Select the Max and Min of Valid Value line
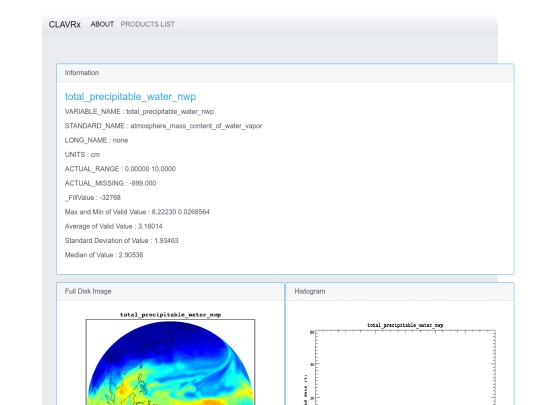540x405 pixels. 137,212
